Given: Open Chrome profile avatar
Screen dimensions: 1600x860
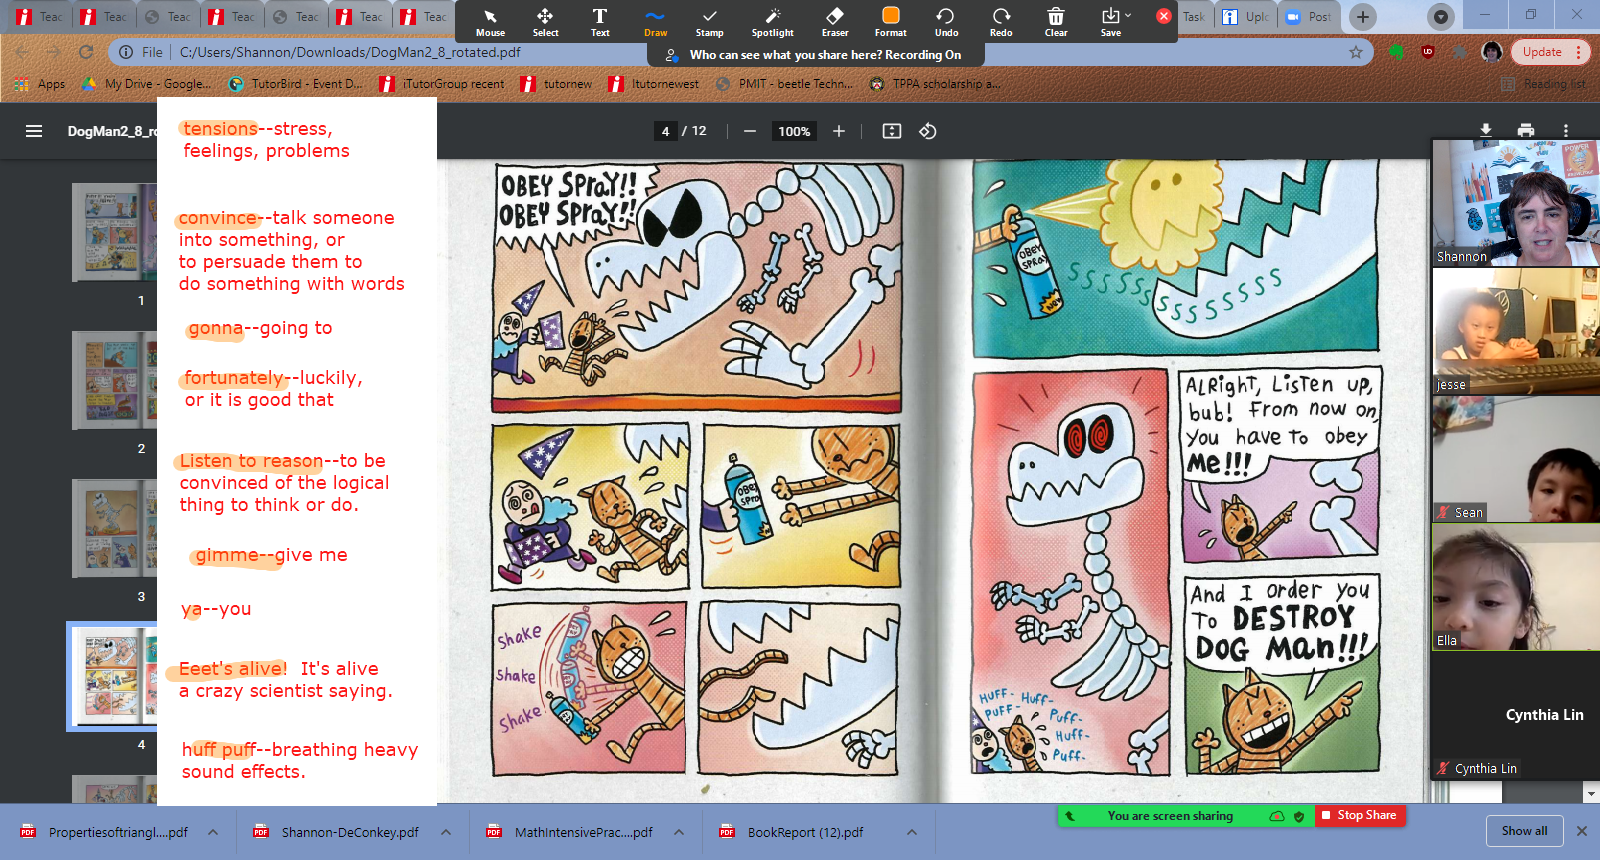Looking at the screenshot, I should [1492, 52].
